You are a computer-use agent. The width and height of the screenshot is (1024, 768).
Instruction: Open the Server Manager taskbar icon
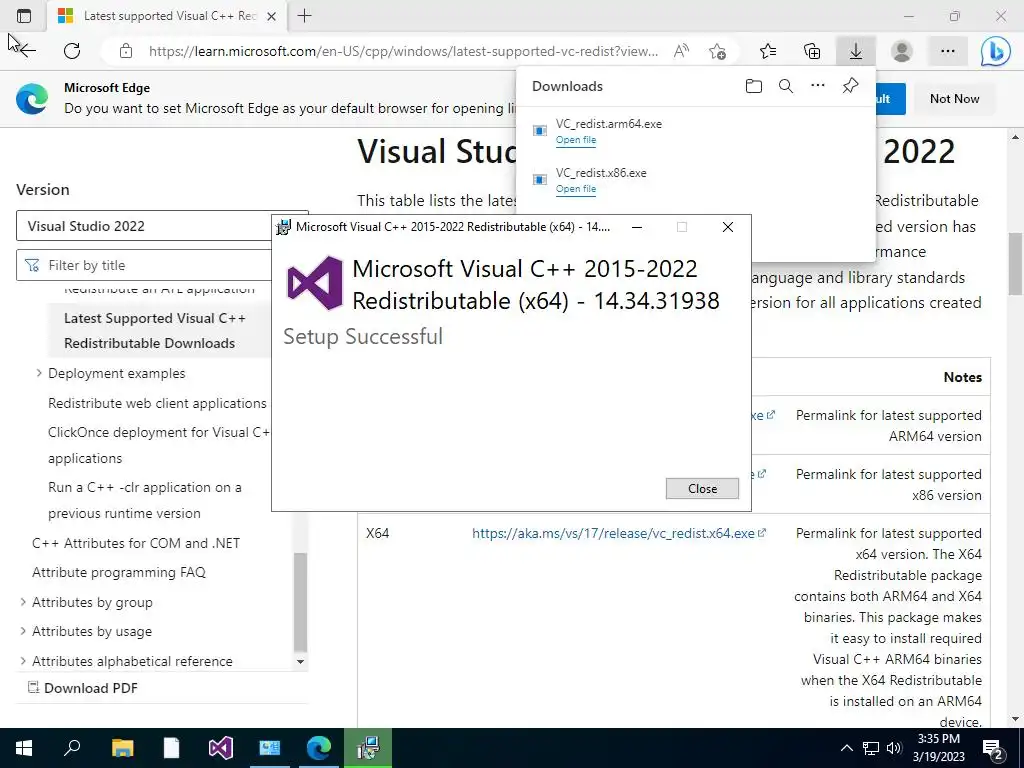[x=270, y=748]
